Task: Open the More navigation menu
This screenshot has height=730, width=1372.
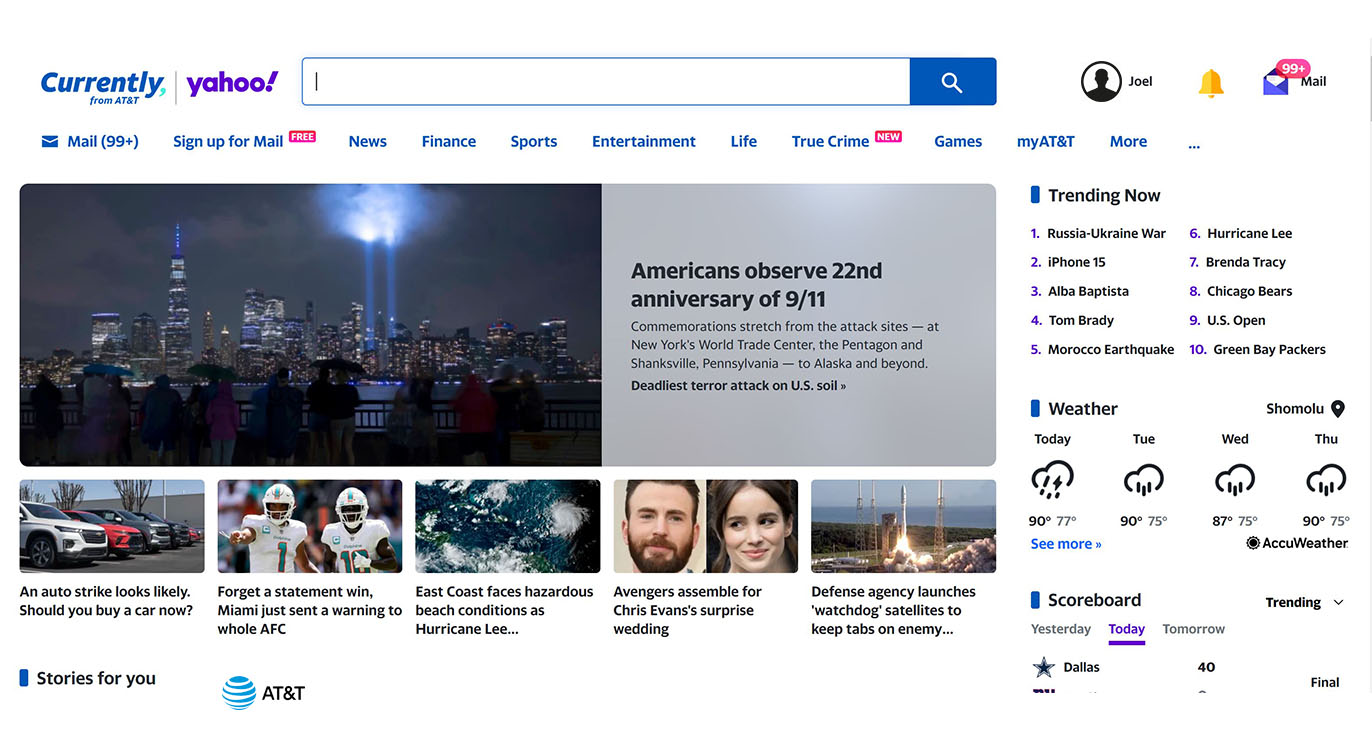Action: (x=1128, y=142)
